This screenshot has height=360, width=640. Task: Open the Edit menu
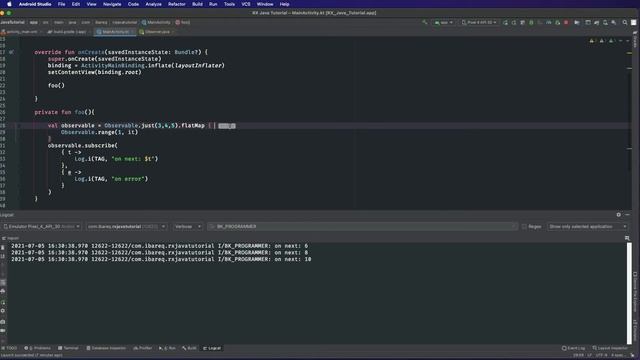pyautogui.click(x=76, y=4)
